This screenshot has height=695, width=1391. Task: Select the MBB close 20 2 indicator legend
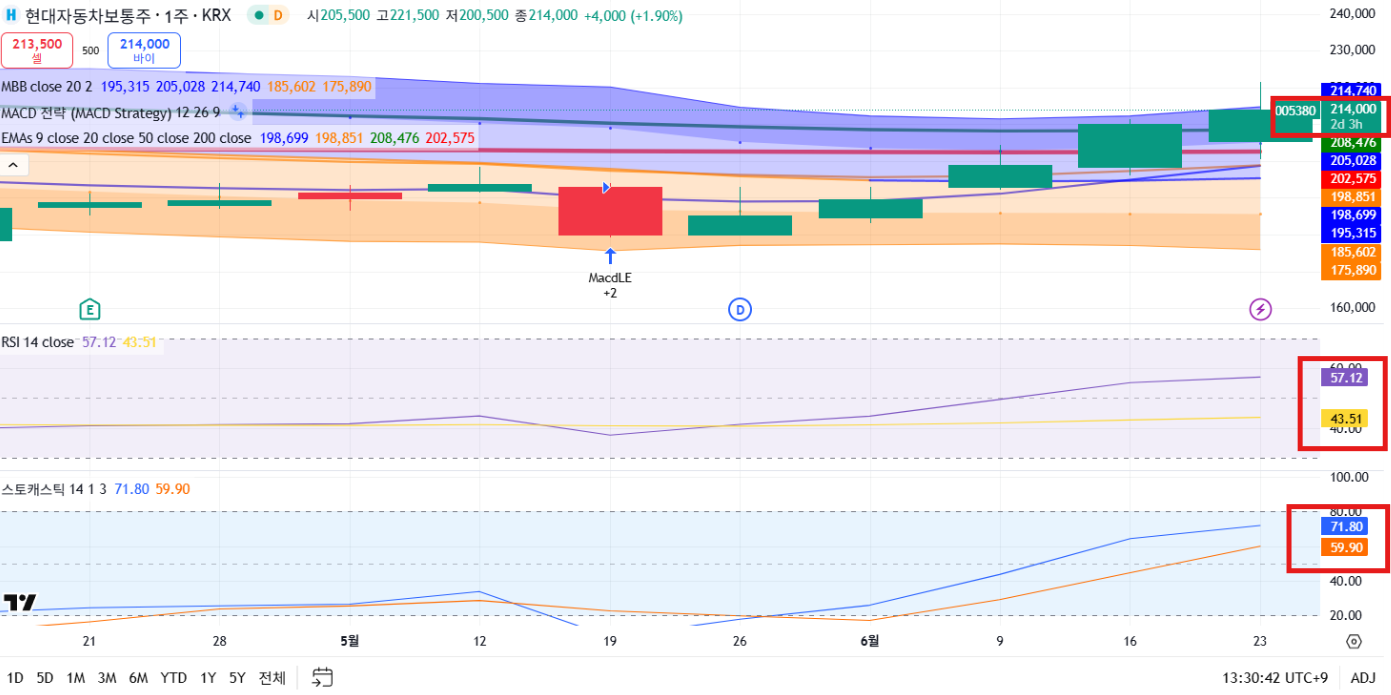(47, 87)
